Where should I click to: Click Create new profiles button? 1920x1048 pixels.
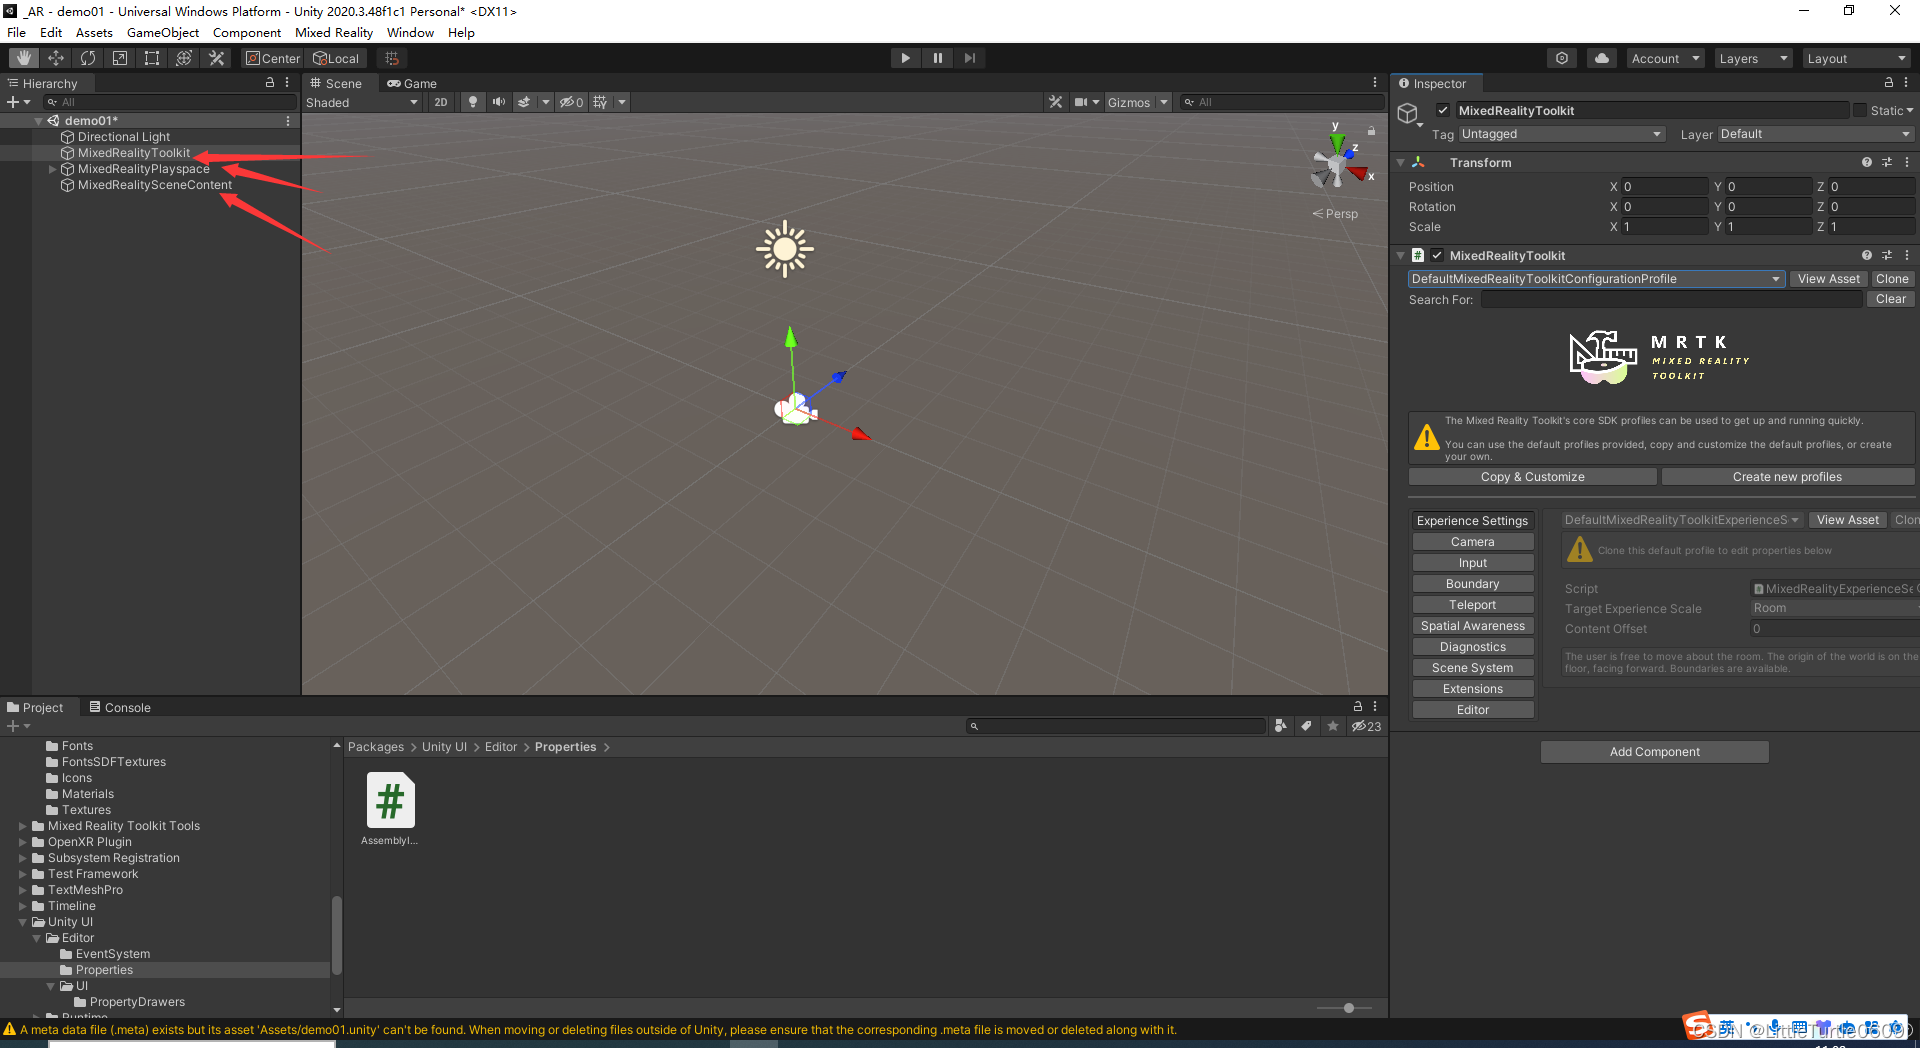1787,477
